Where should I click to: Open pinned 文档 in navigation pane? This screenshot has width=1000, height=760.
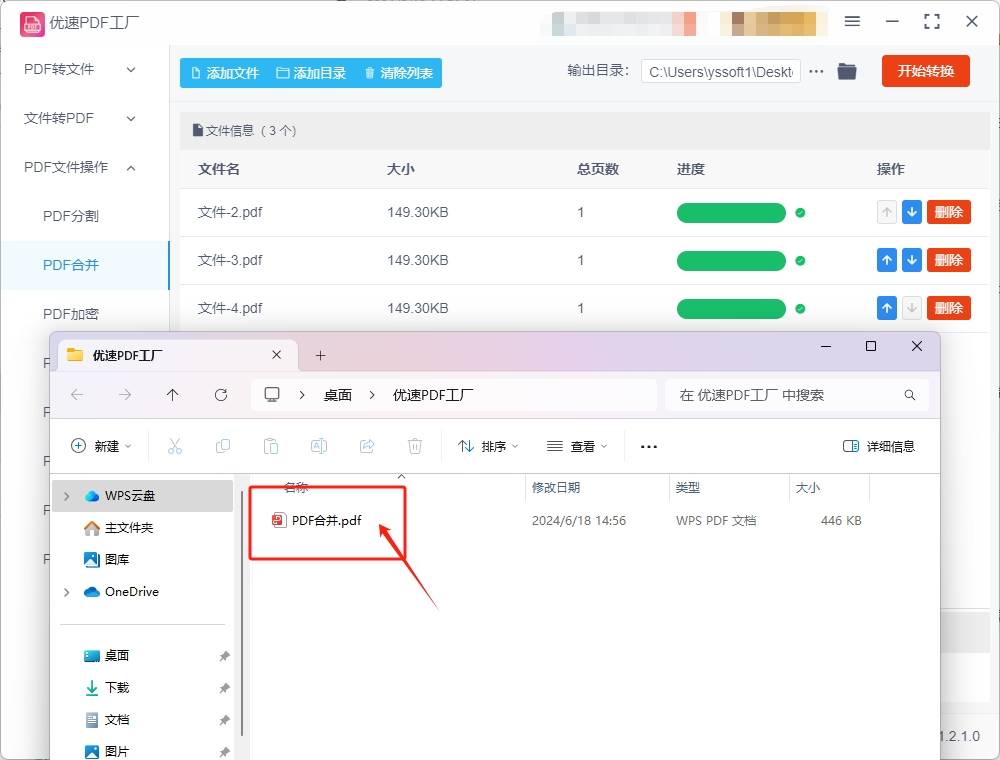pos(107,719)
